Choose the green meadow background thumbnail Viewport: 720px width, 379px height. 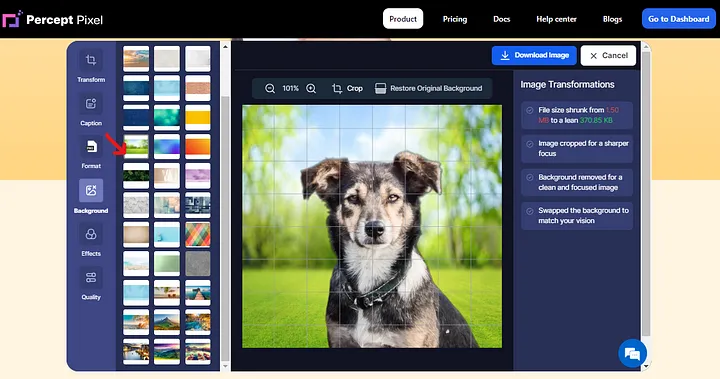pyautogui.click(x=136, y=147)
